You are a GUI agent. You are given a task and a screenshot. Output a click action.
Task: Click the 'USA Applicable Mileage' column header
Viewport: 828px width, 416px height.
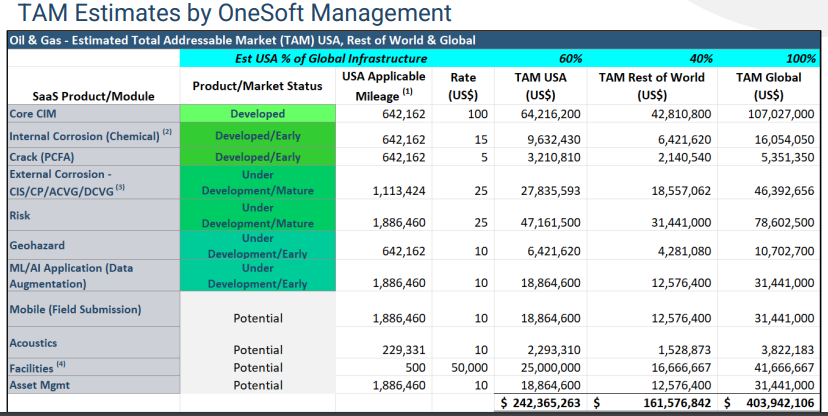tap(383, 86)
